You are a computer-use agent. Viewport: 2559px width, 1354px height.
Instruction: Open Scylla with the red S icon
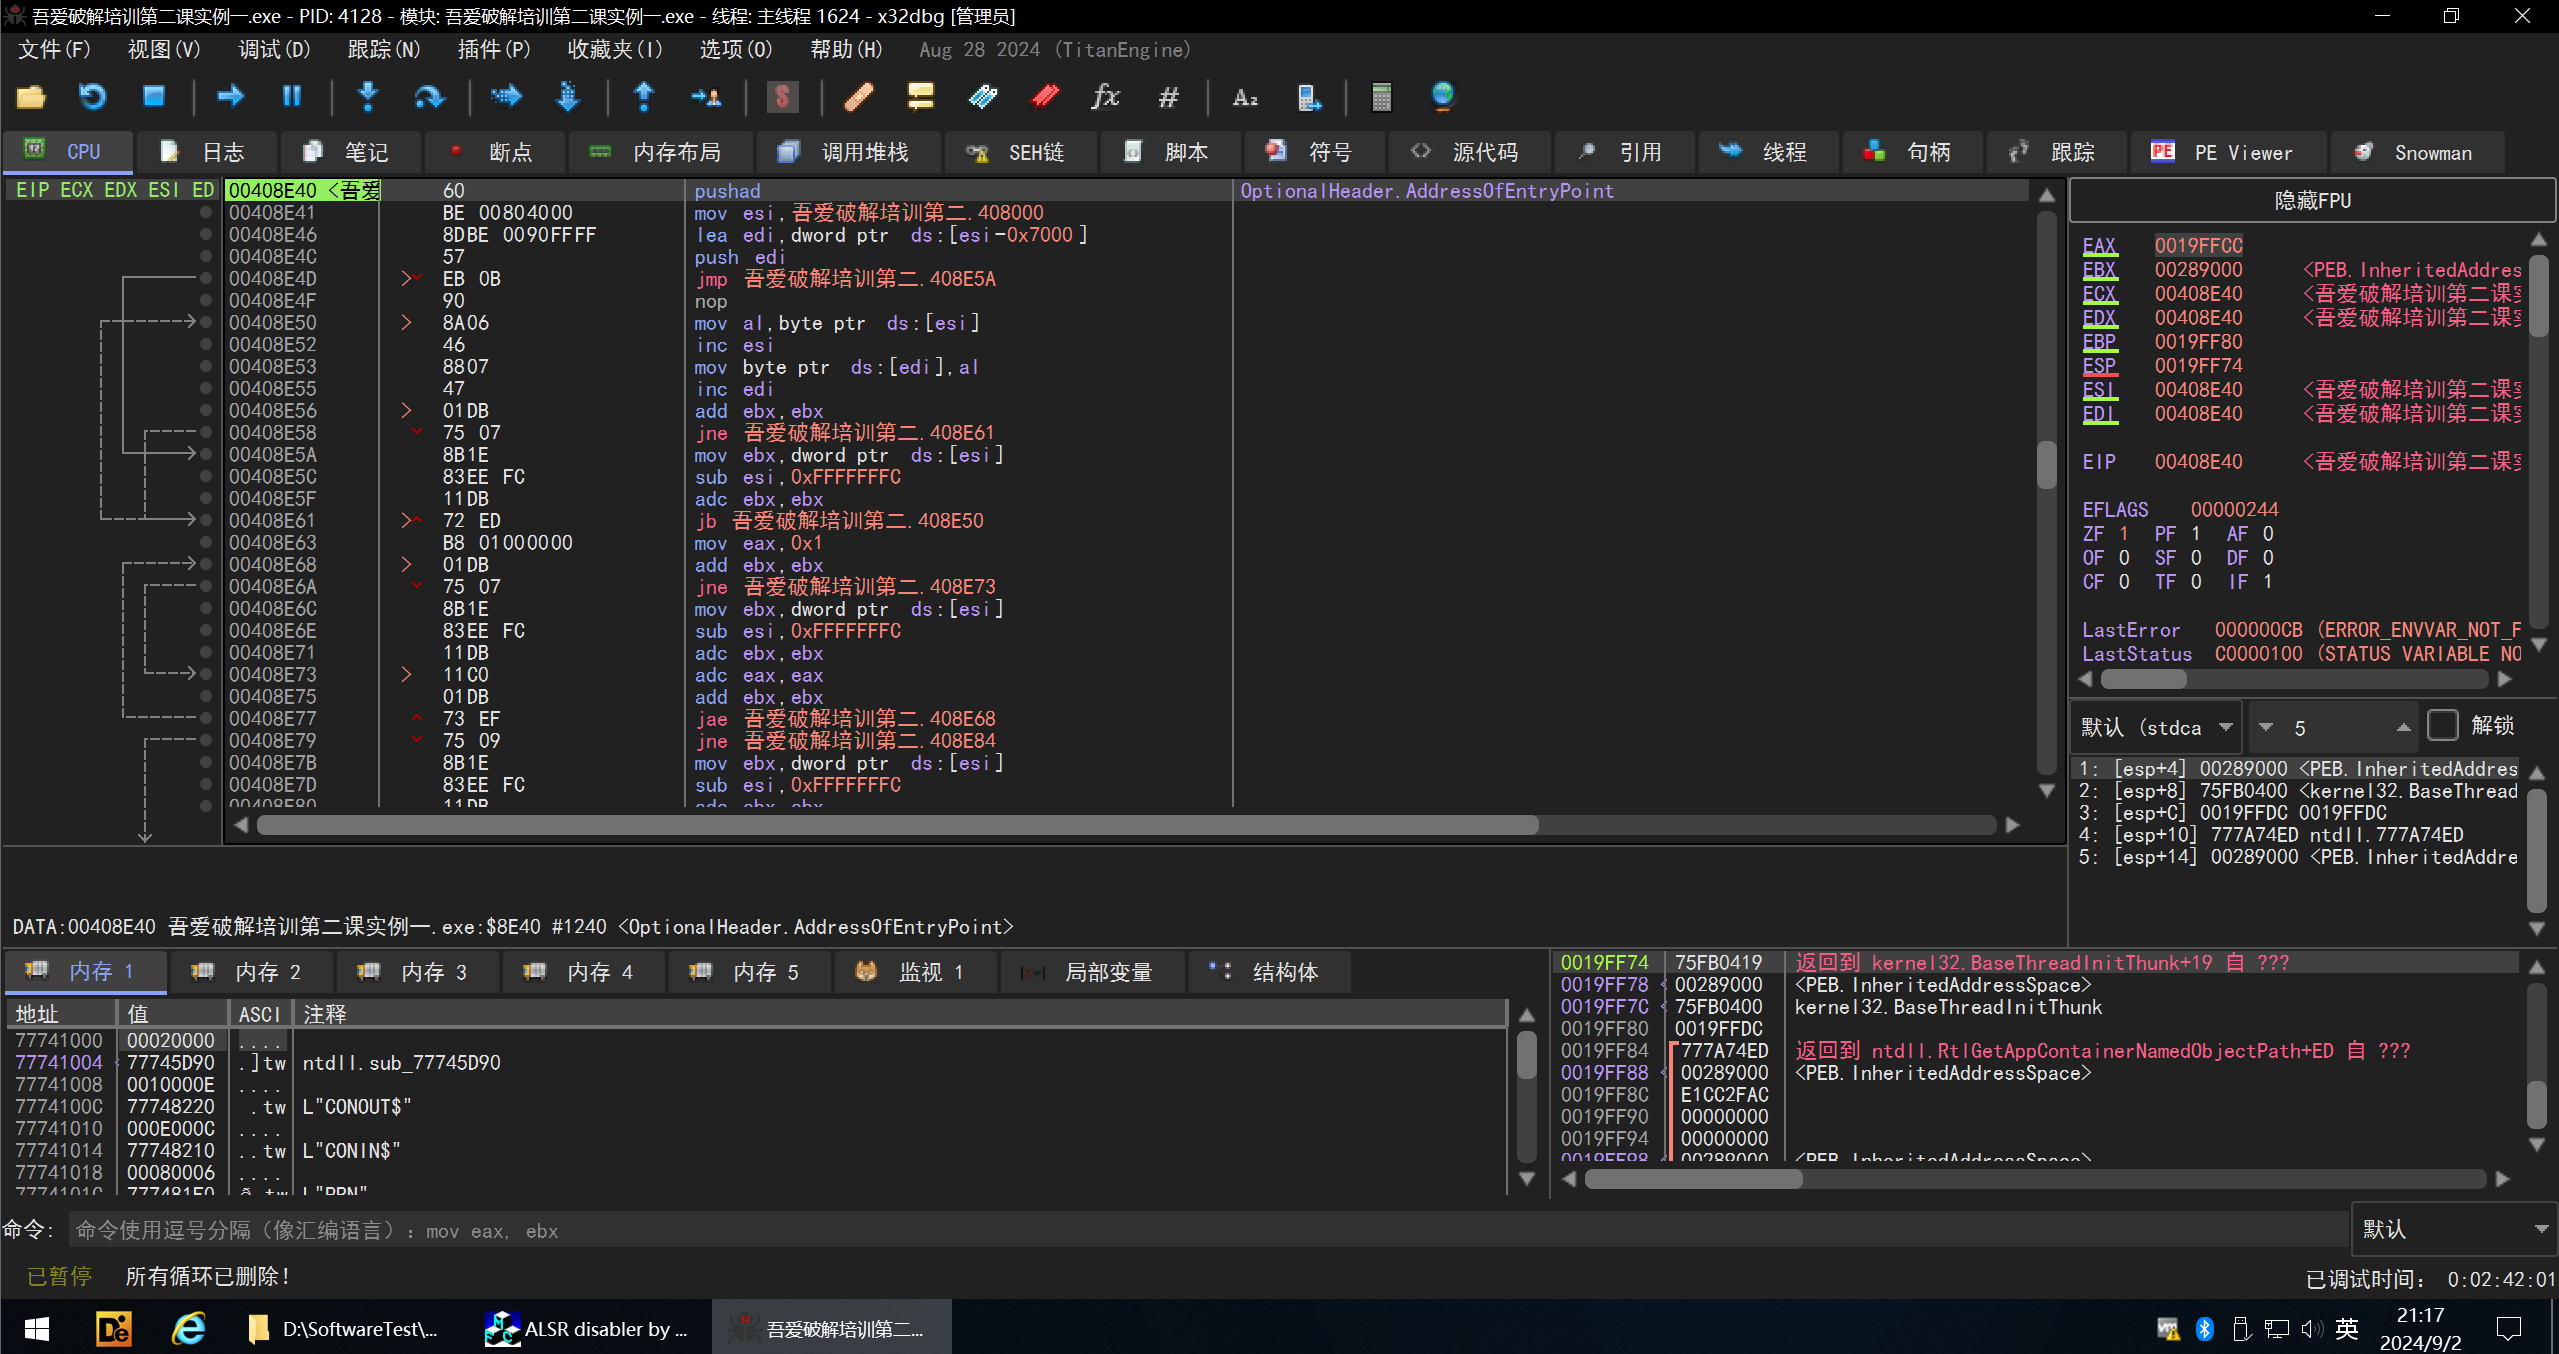coord(782,97)
